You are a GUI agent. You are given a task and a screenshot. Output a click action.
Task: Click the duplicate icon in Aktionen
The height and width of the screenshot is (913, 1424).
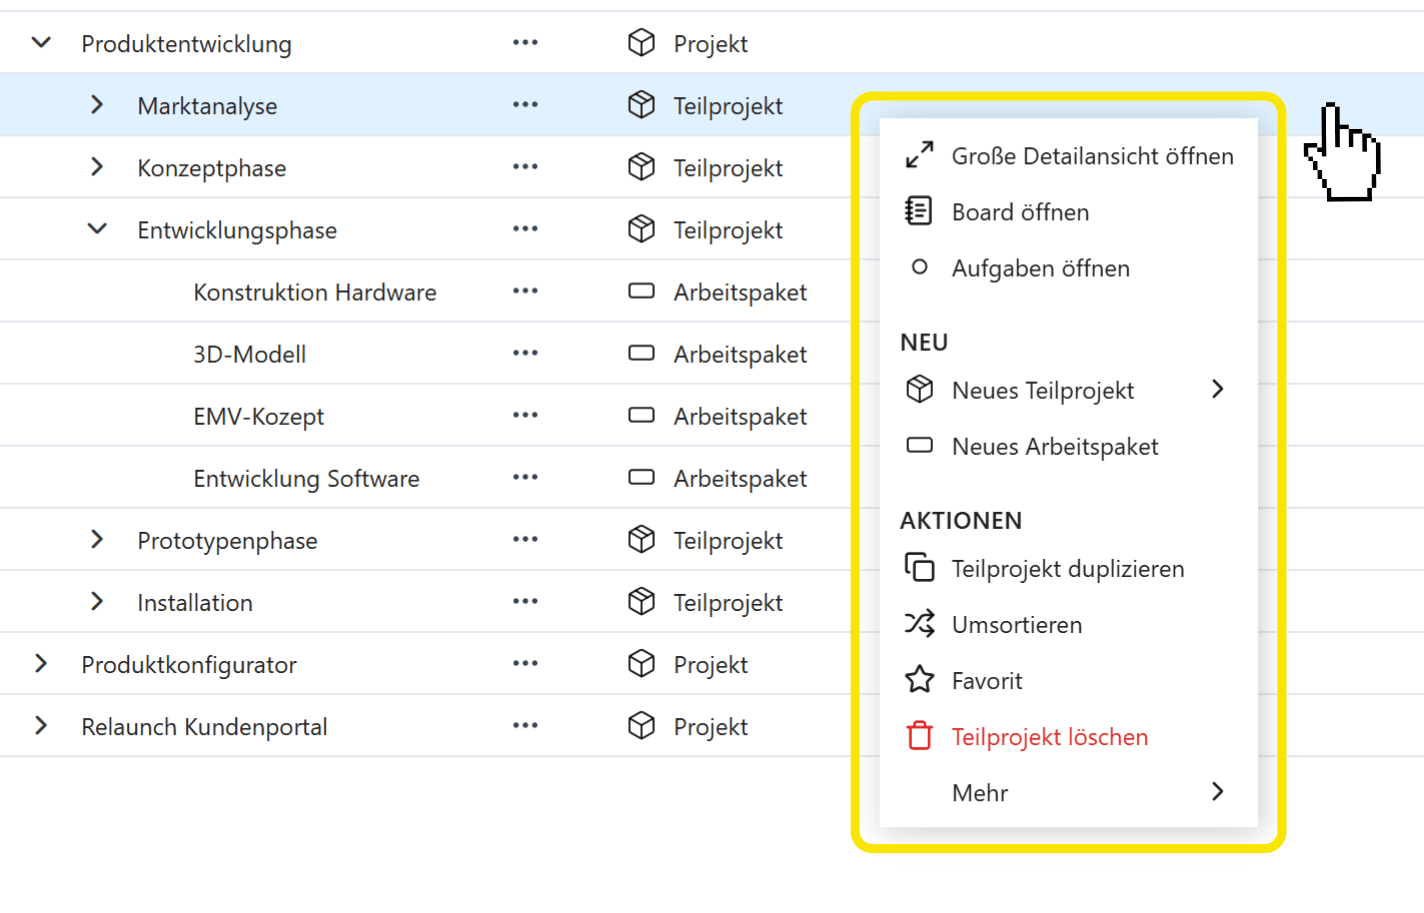(919, 568)
